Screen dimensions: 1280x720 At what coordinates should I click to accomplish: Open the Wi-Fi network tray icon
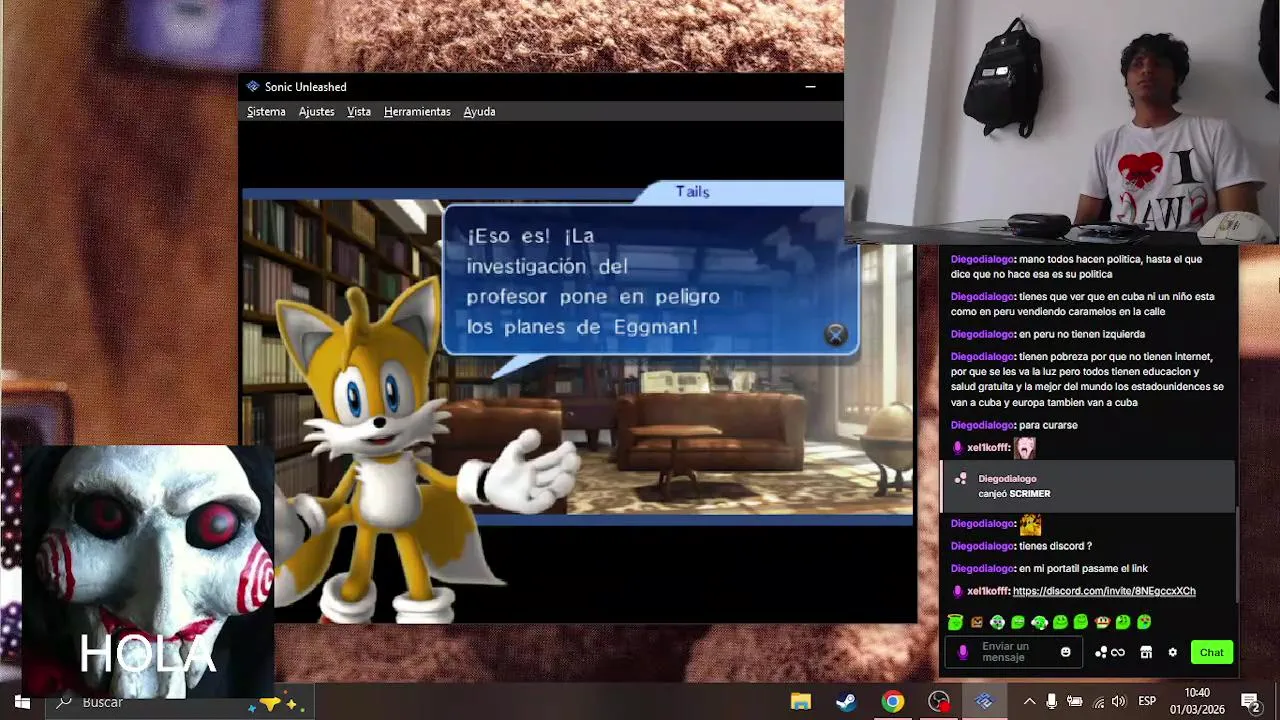click(1097, 702)
